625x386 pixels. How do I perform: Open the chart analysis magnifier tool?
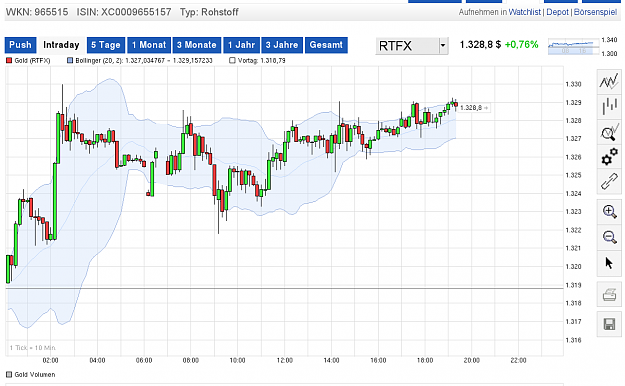tap(609, 132)
